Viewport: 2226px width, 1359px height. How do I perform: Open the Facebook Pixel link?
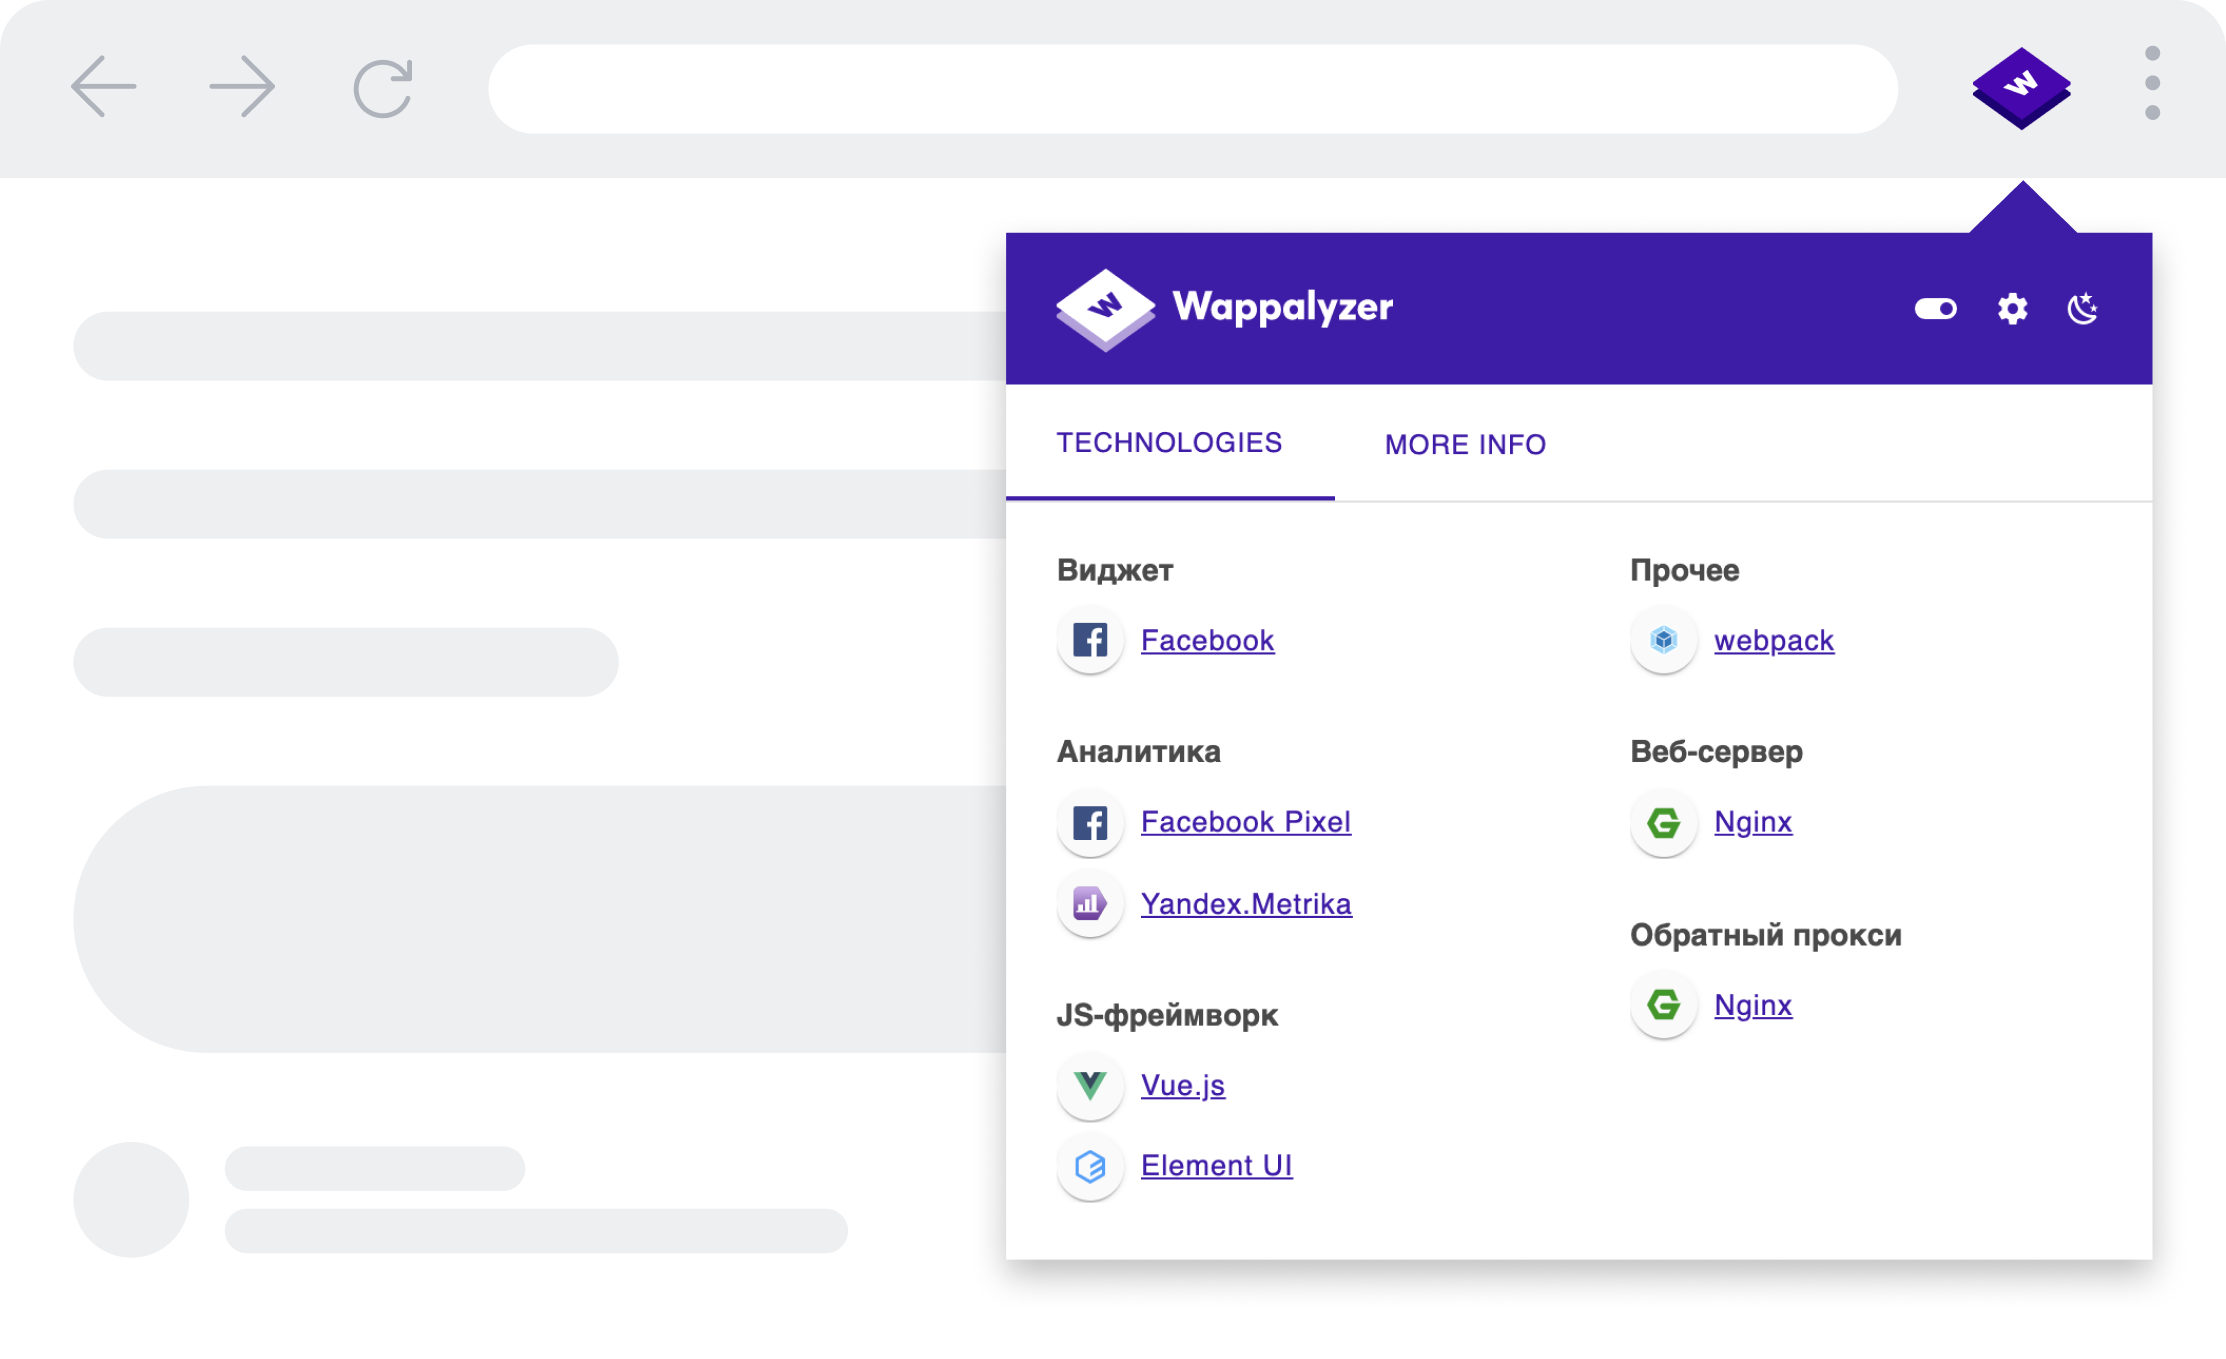[x=1246, y=822]
